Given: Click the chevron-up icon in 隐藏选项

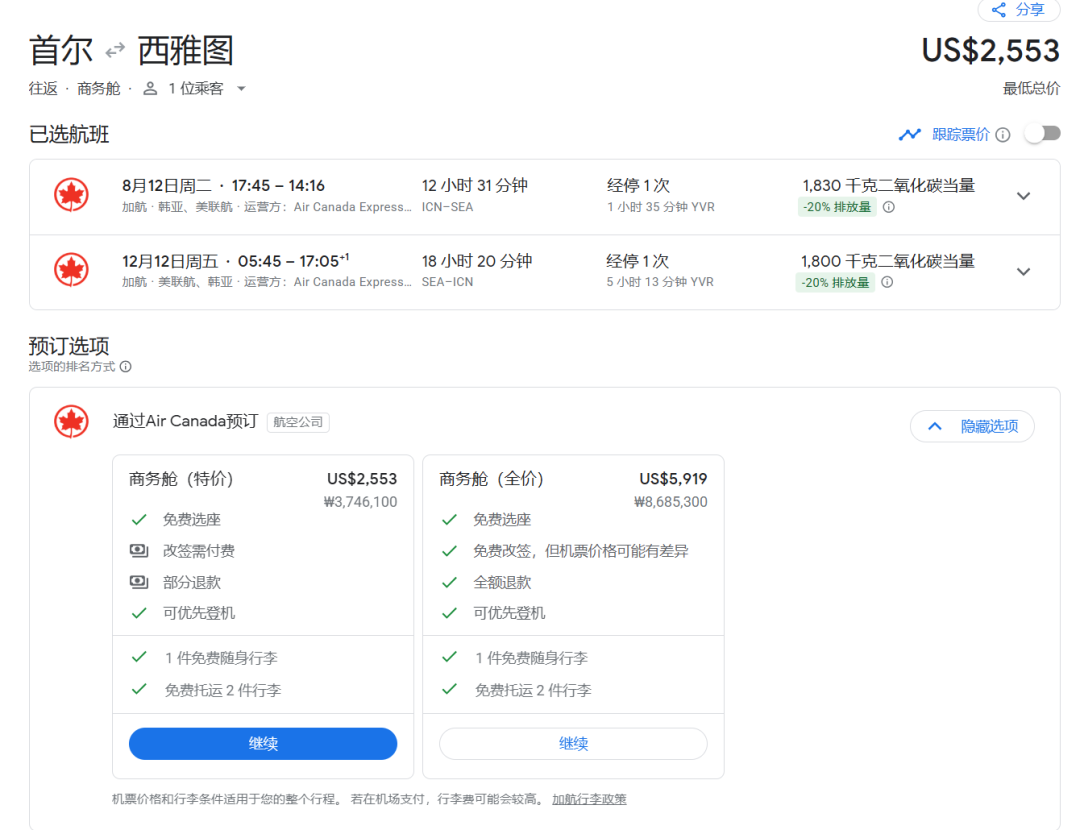Looking at the screenshot, I should 935,426.
